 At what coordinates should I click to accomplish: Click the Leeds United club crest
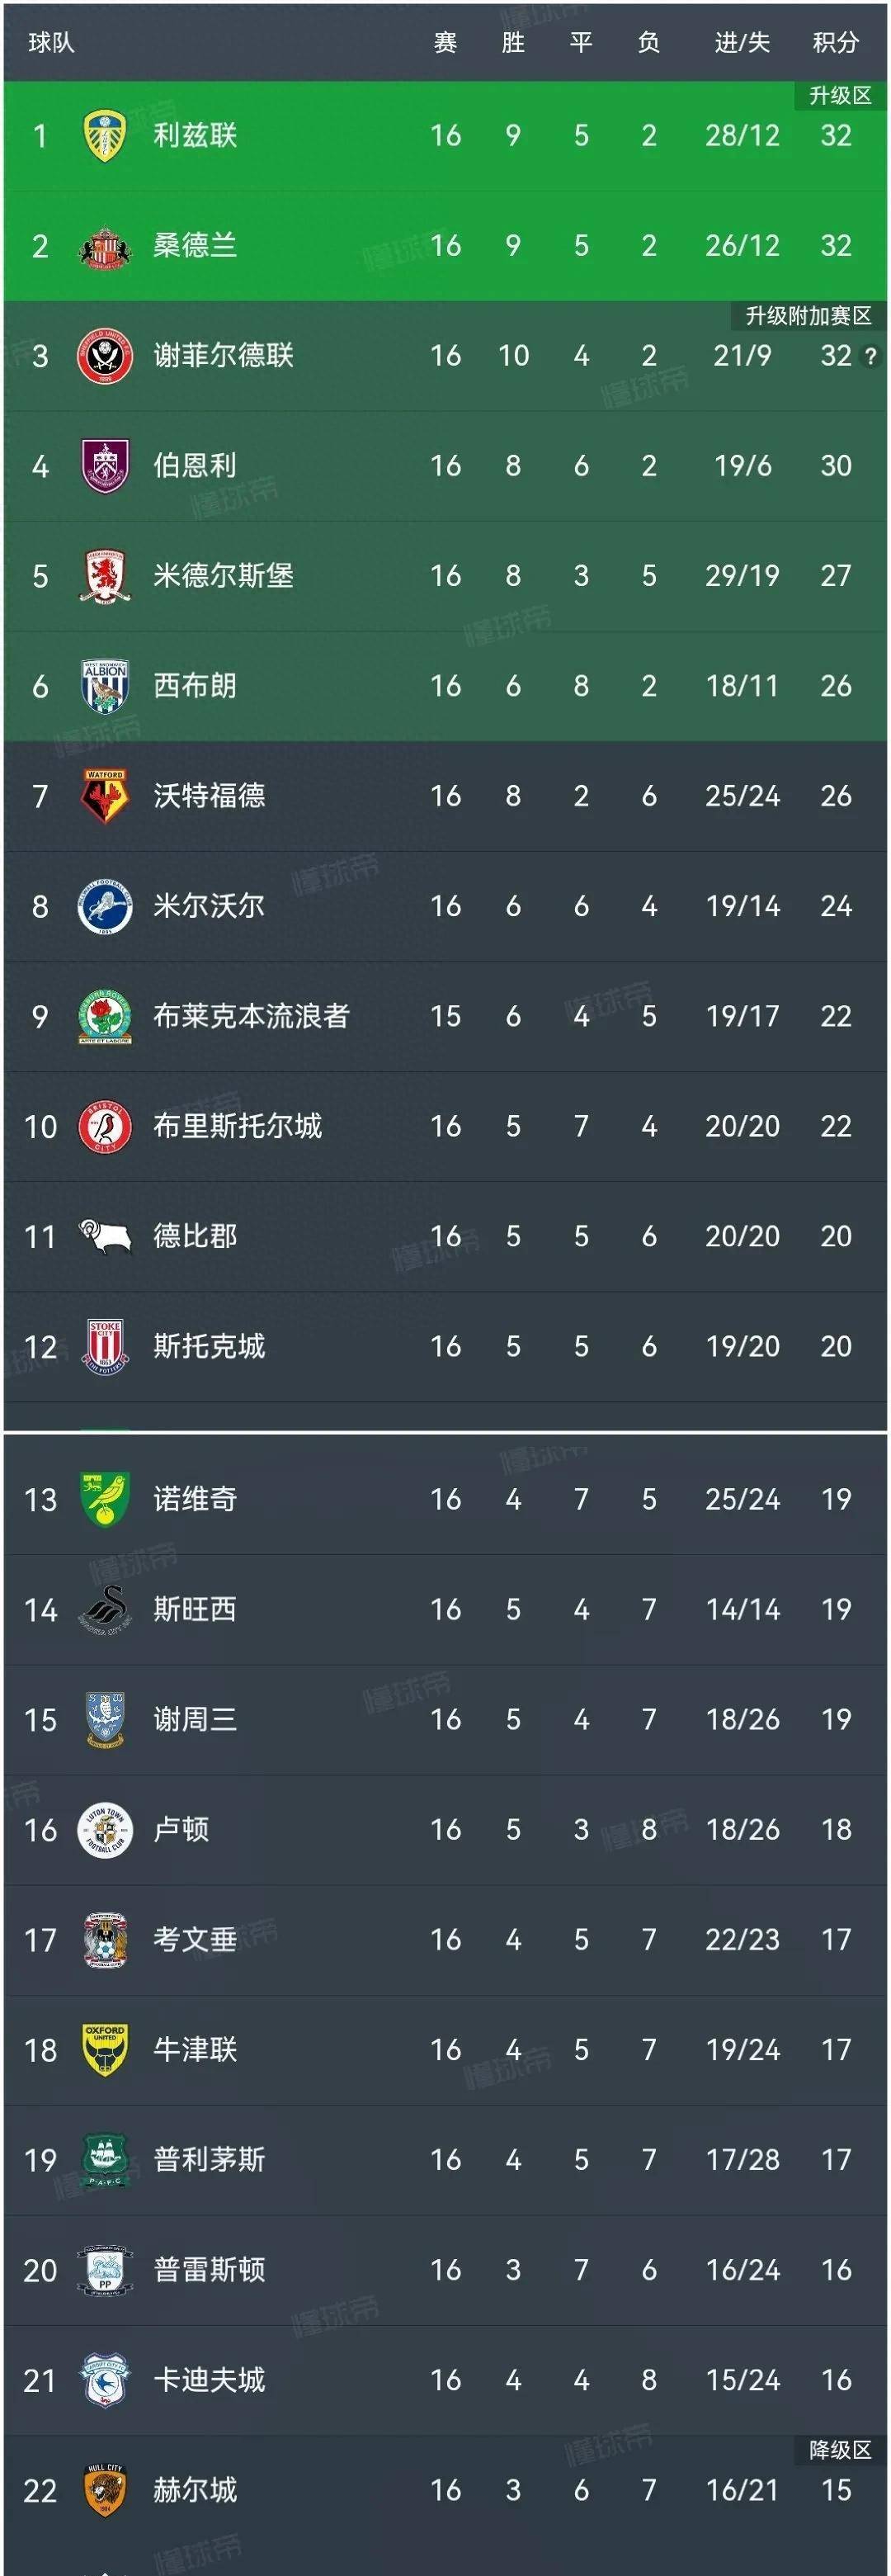[x=103, y=136]
